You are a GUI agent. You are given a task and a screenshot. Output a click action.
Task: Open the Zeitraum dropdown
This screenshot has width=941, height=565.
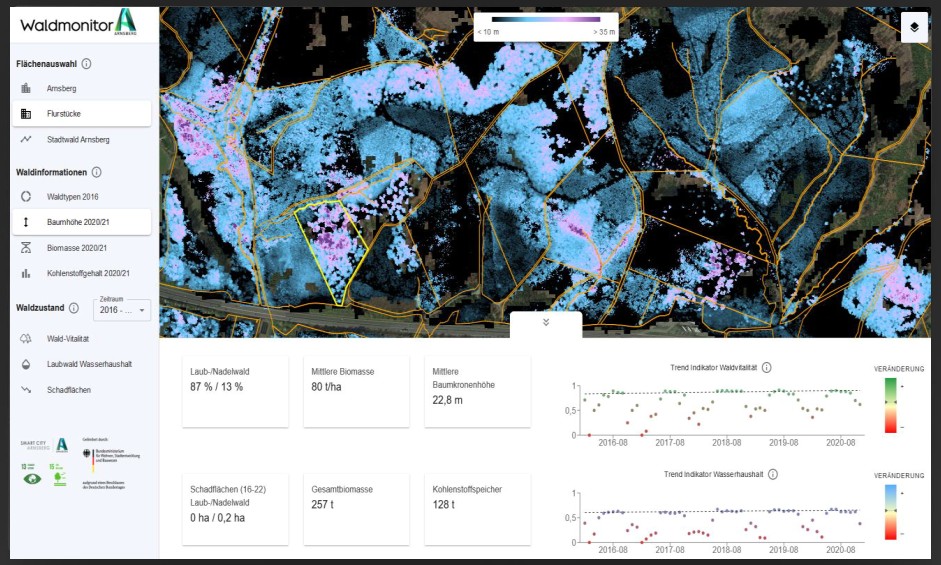[122, 310]
